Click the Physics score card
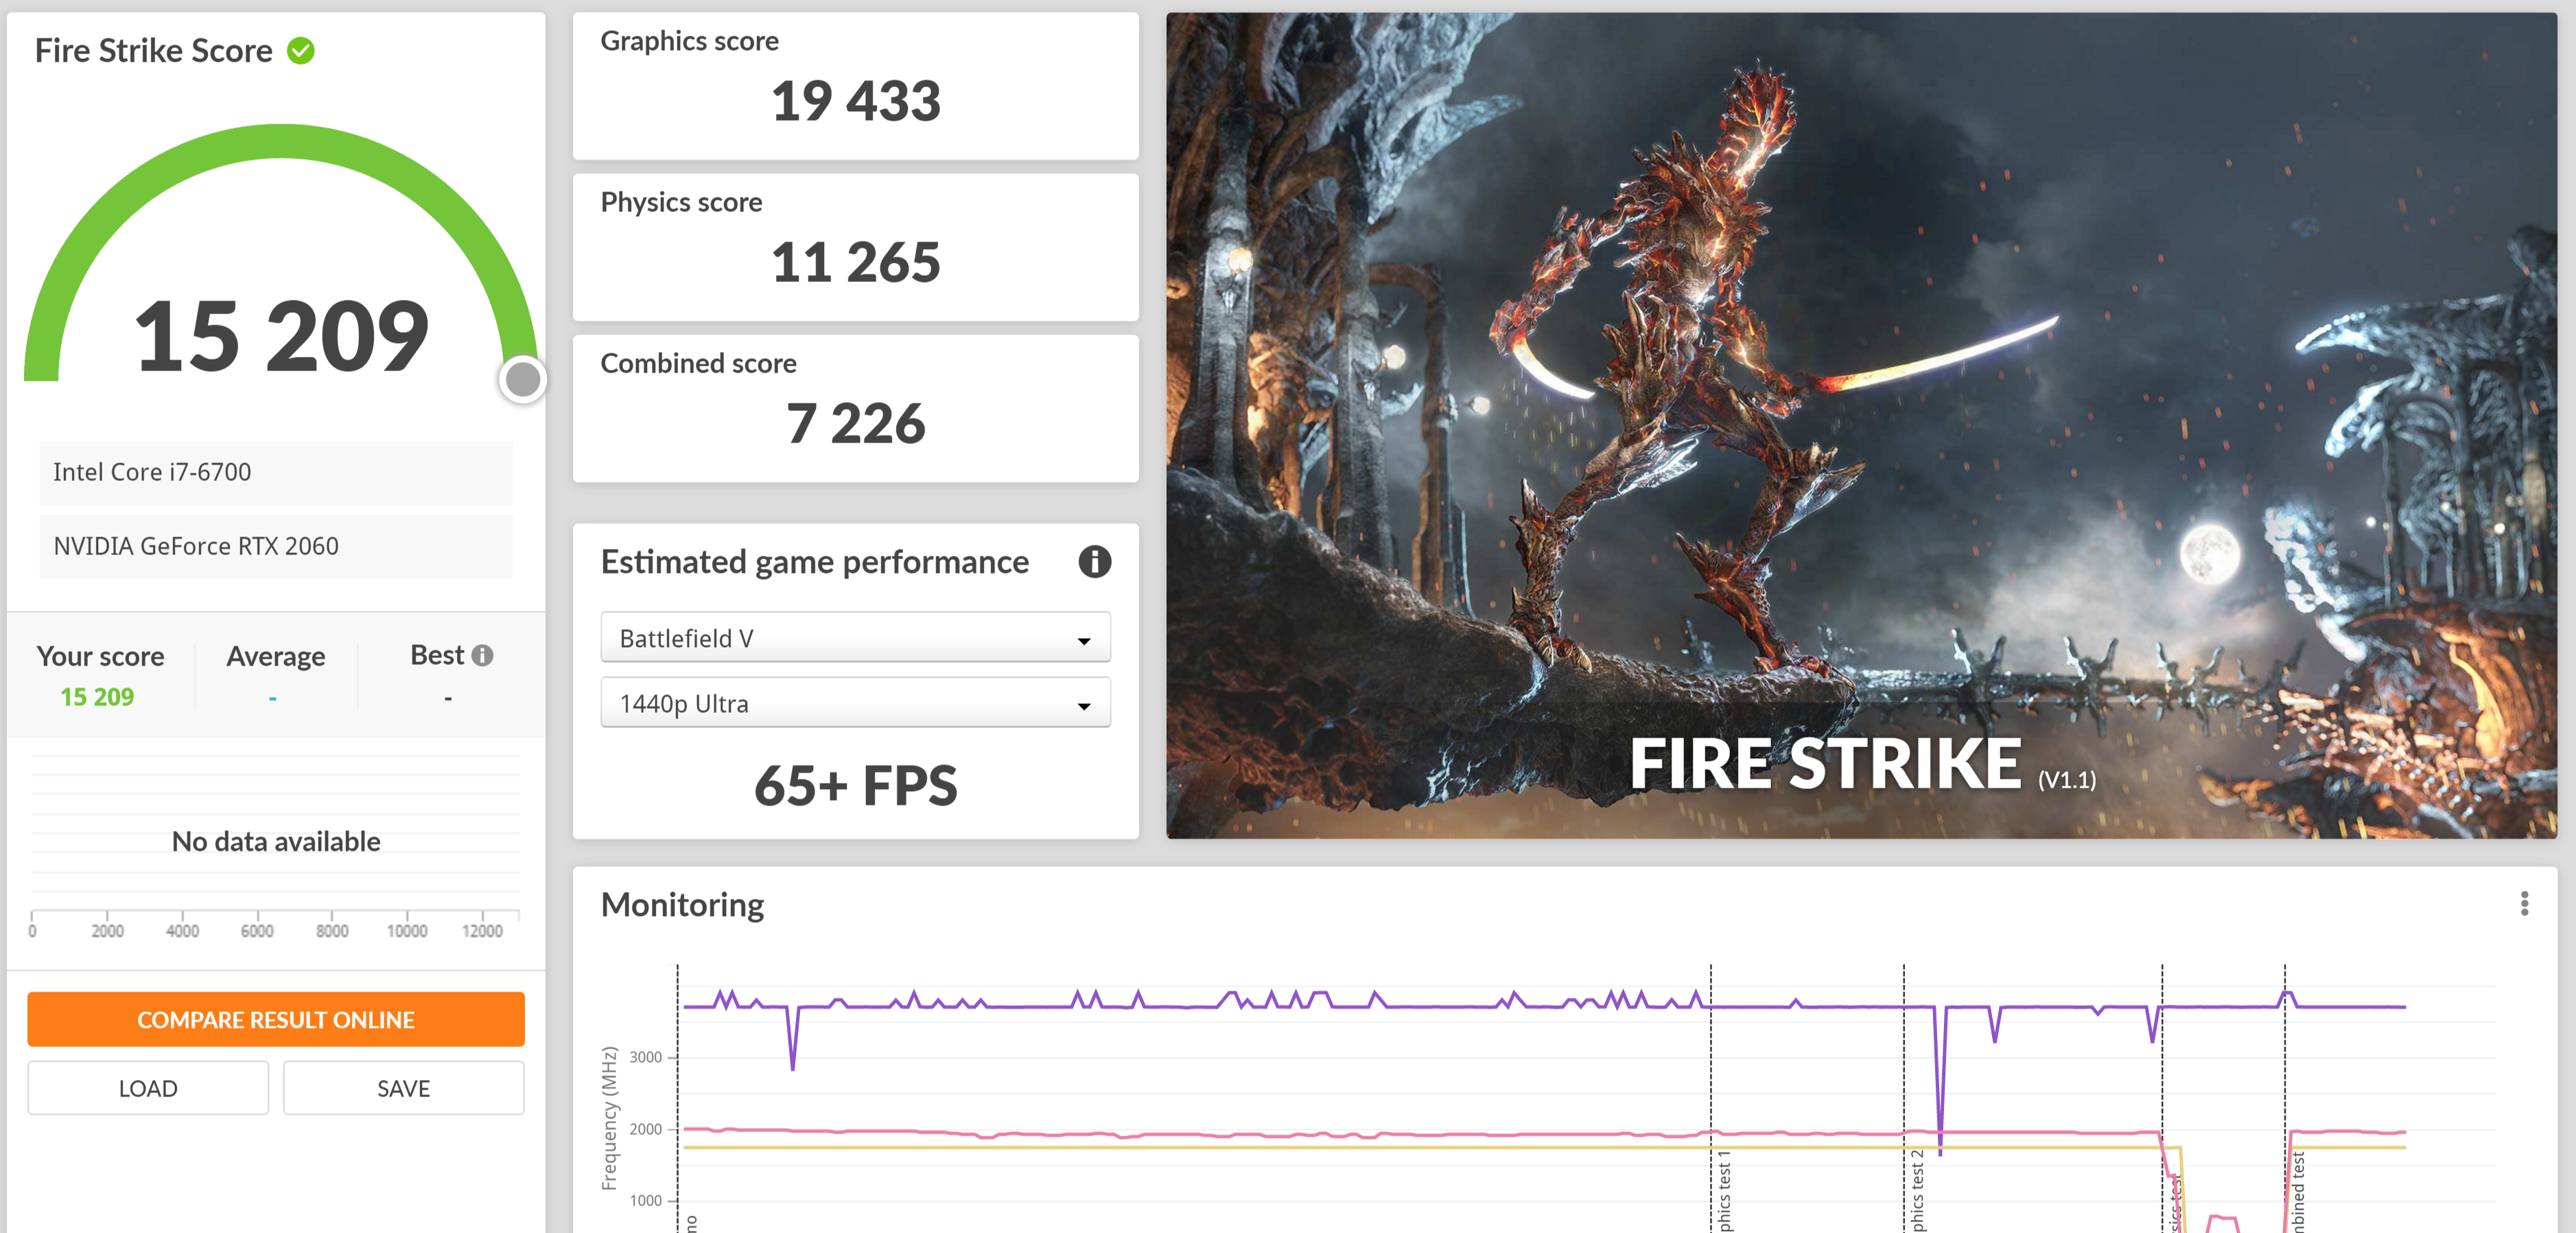This screenshot has width=2576, height=1233. tap(855, 247)
